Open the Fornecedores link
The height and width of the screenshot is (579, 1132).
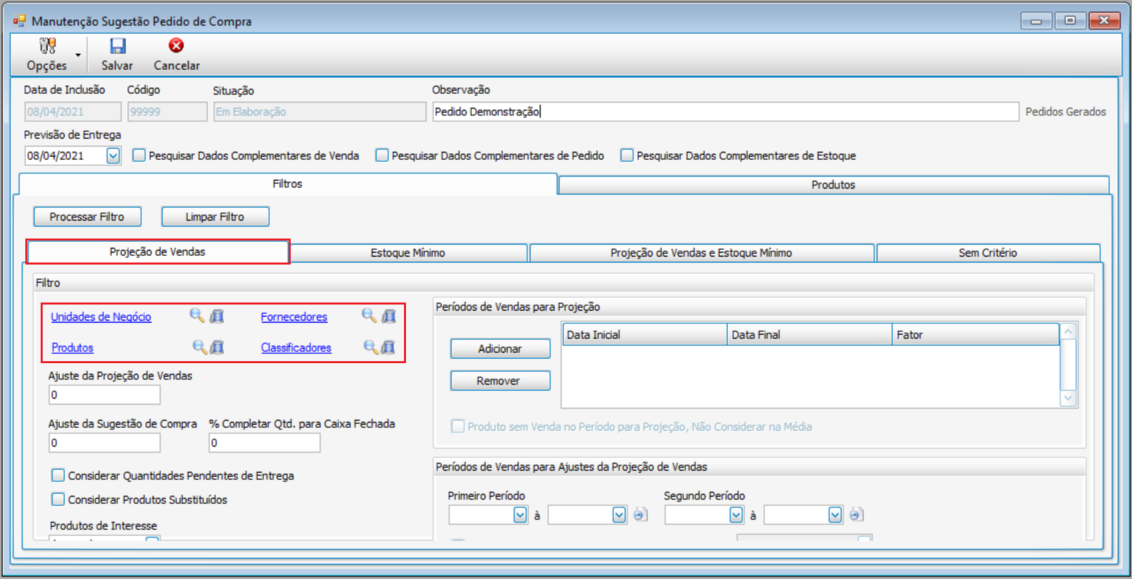click(294, 316)
